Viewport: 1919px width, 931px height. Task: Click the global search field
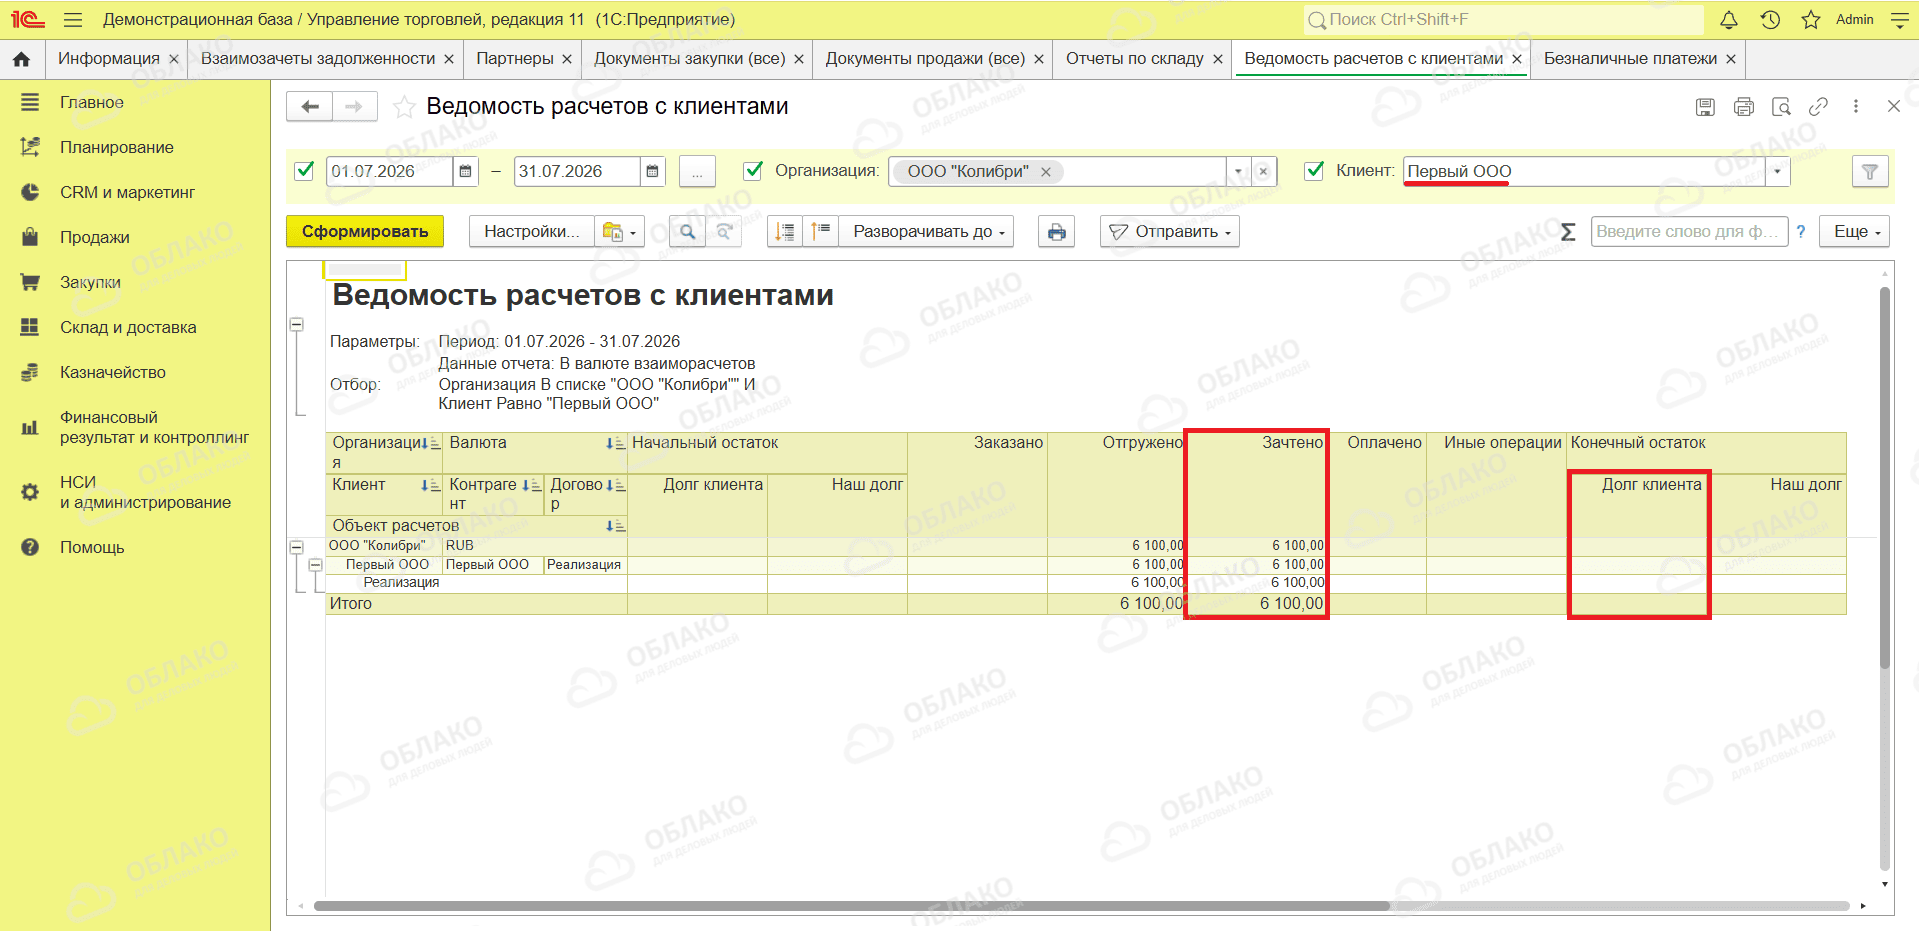point(1503,20)
